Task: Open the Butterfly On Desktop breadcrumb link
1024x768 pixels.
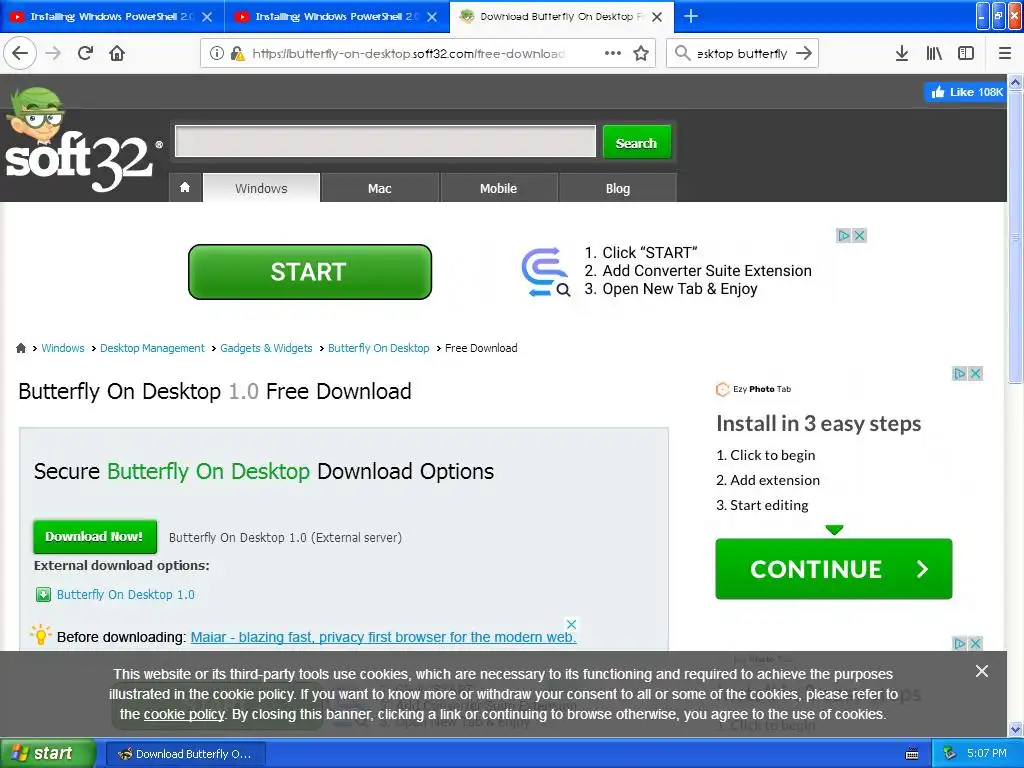Action: [x=379, y=348]
